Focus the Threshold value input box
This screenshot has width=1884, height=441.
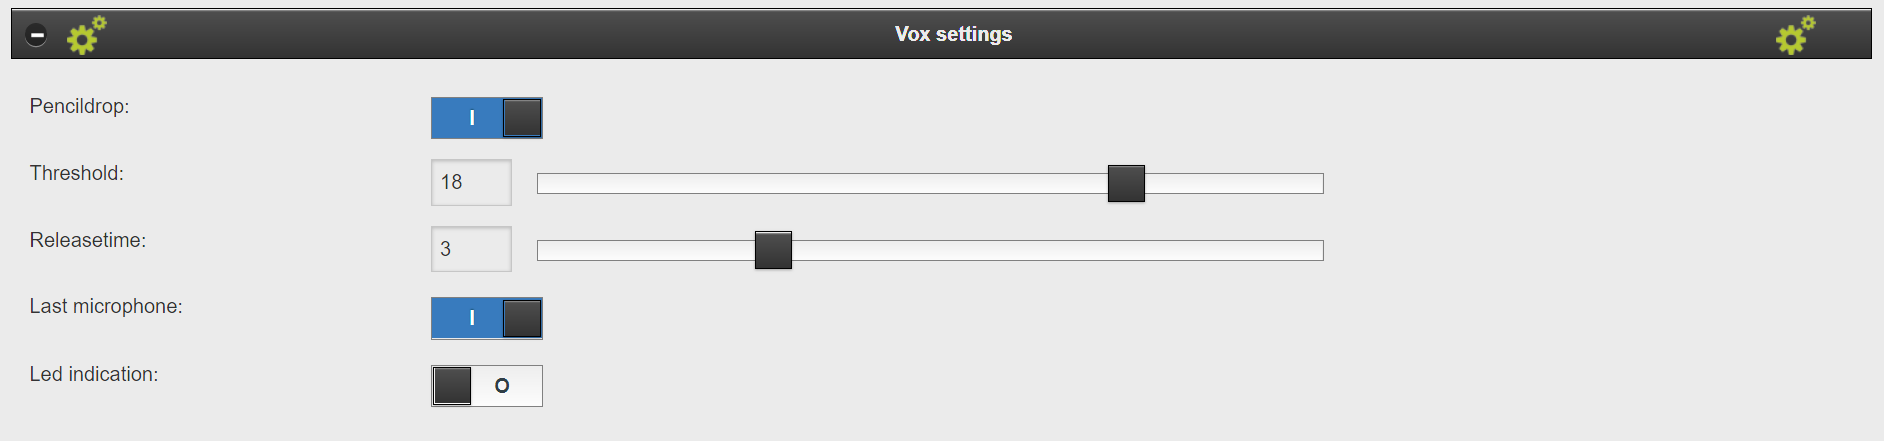[x=471, y=182]
